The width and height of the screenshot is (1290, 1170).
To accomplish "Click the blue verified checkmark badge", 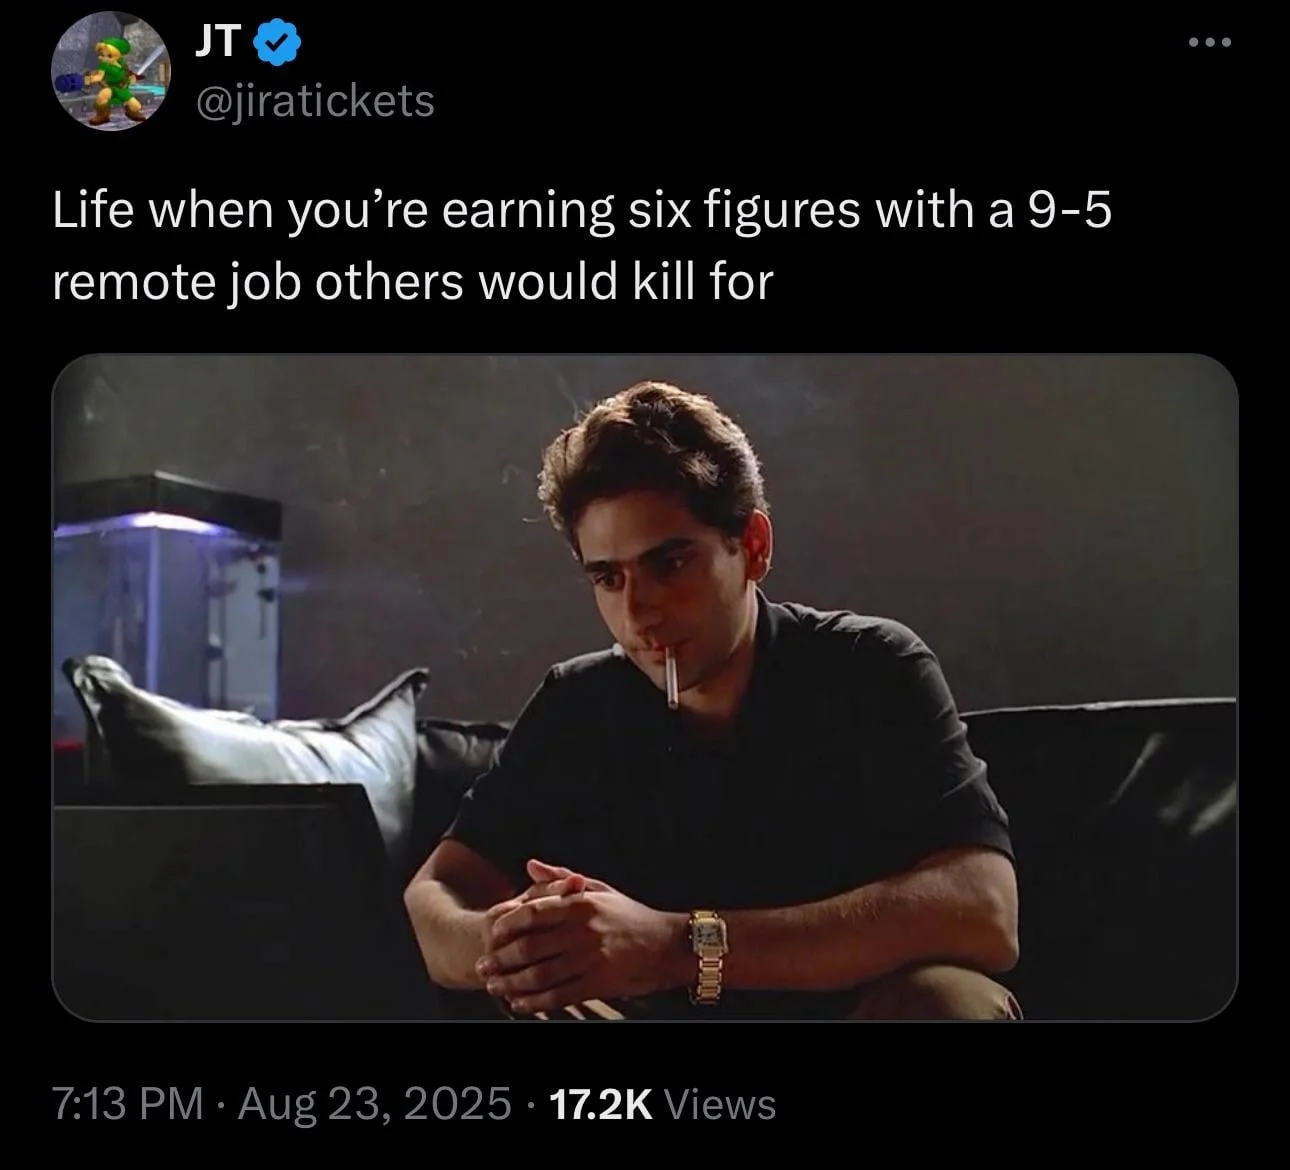I will (275, 42).
